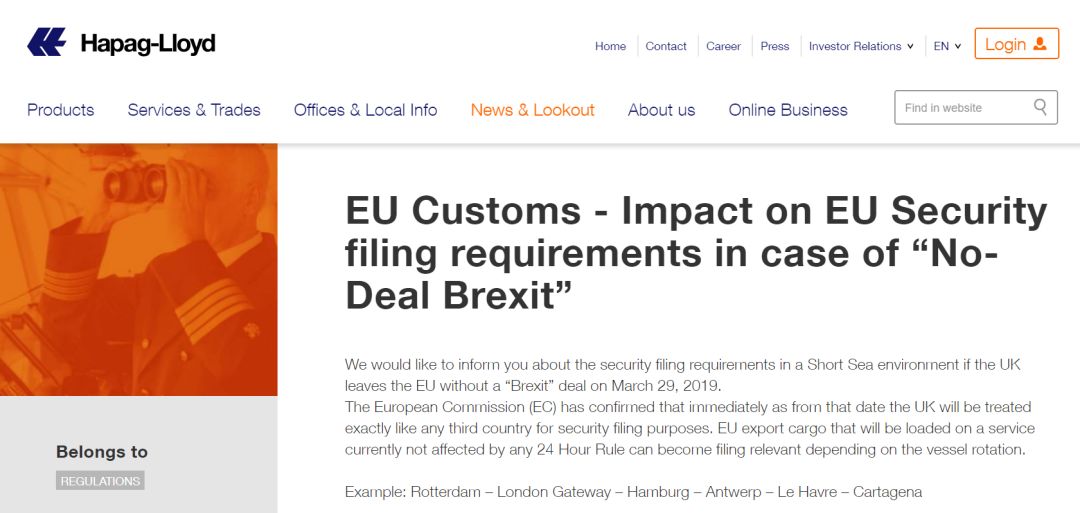The height and width of the screenshot is (513, 1080).
Task: Open Services & Trades menu
Action: (194, 110)
